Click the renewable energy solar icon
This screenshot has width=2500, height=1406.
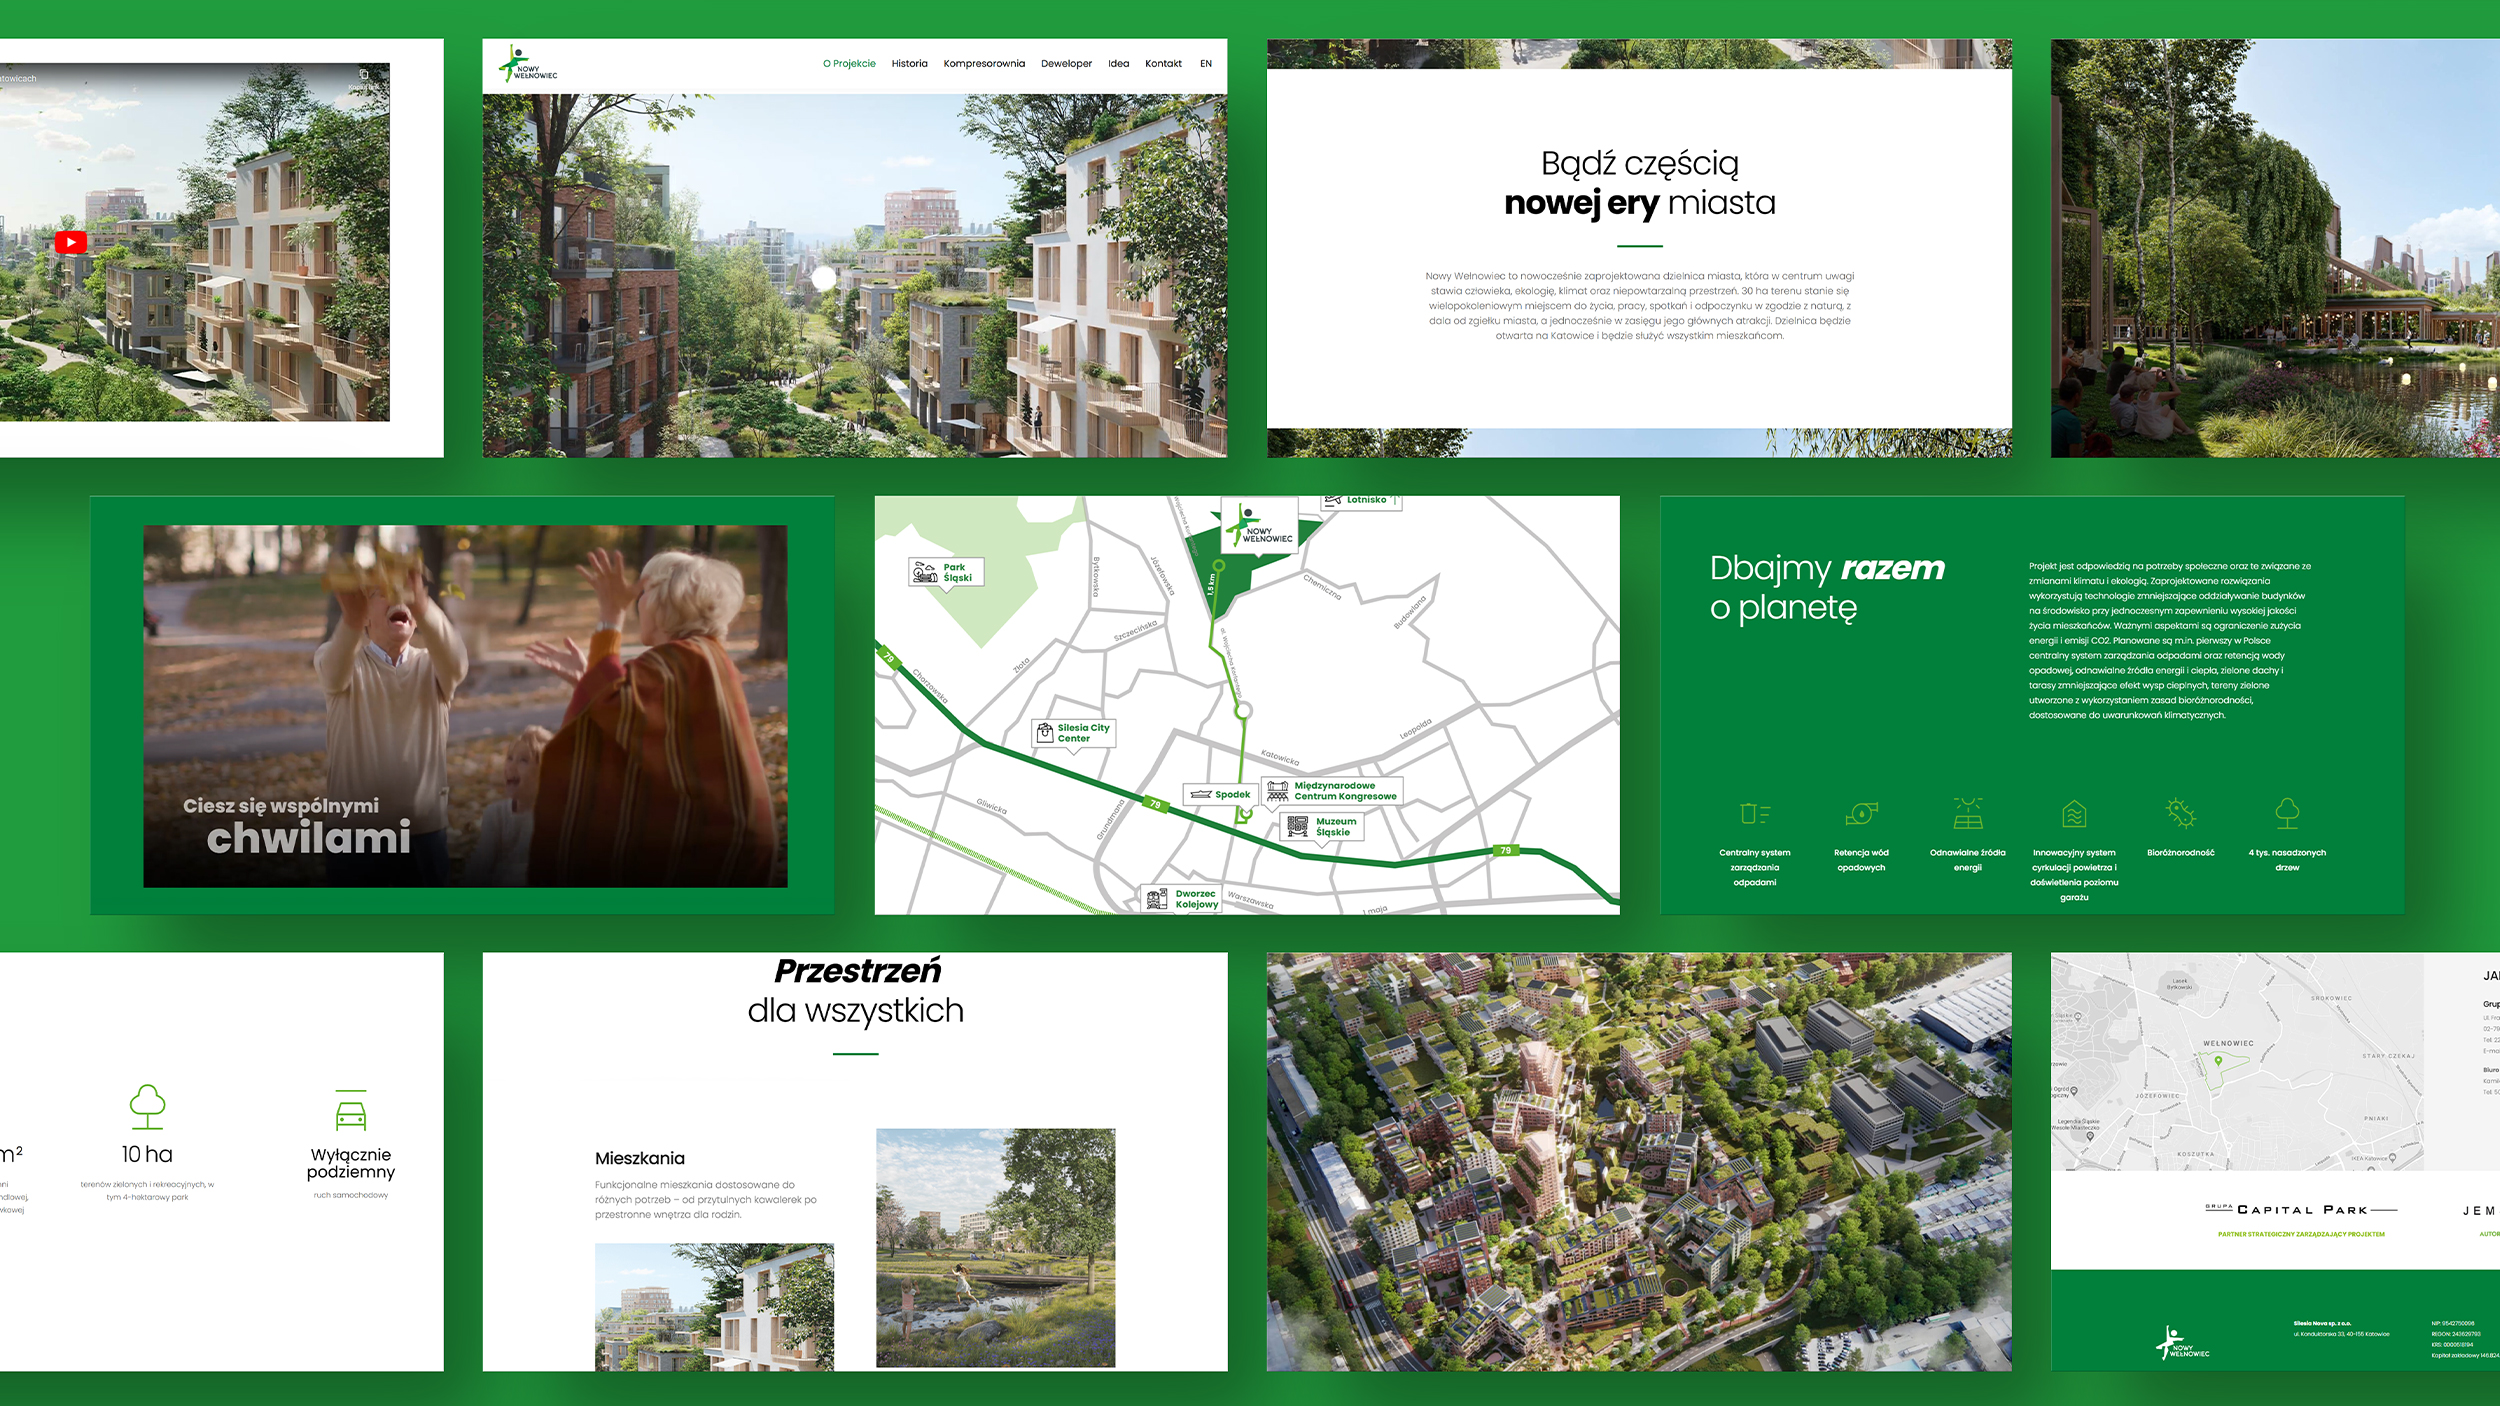[1967, 813]
